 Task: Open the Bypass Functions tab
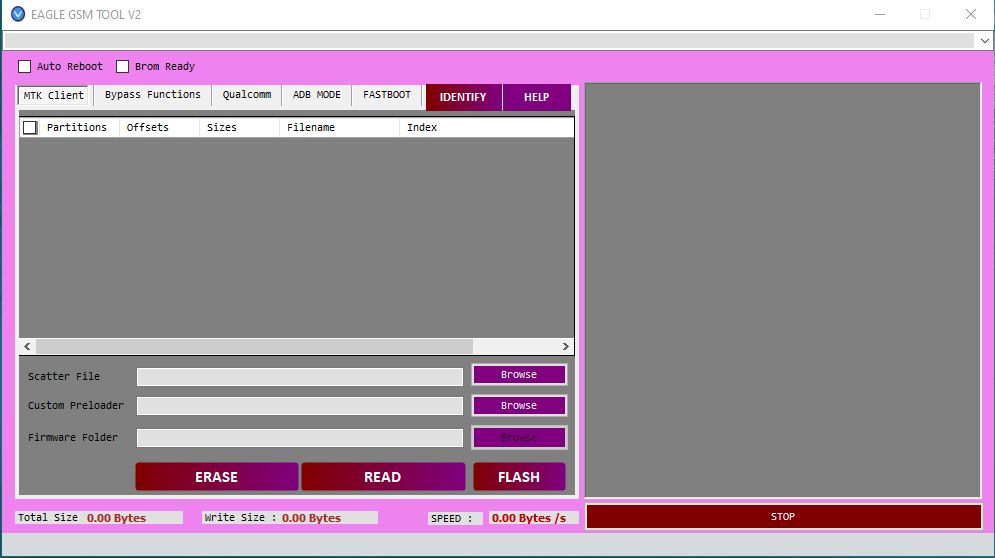(x=152, y=95)
